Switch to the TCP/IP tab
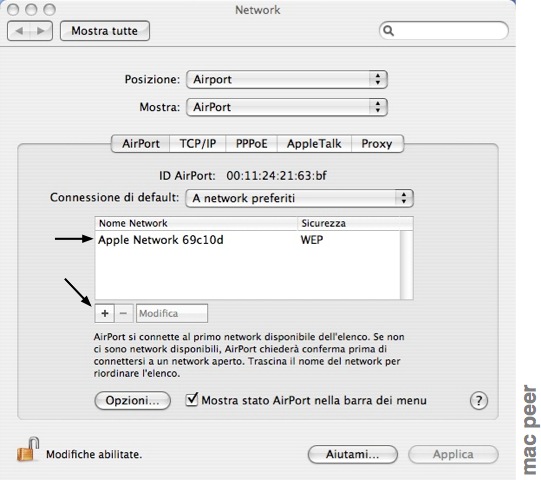541x480 pixels. [x=198, y=144]
